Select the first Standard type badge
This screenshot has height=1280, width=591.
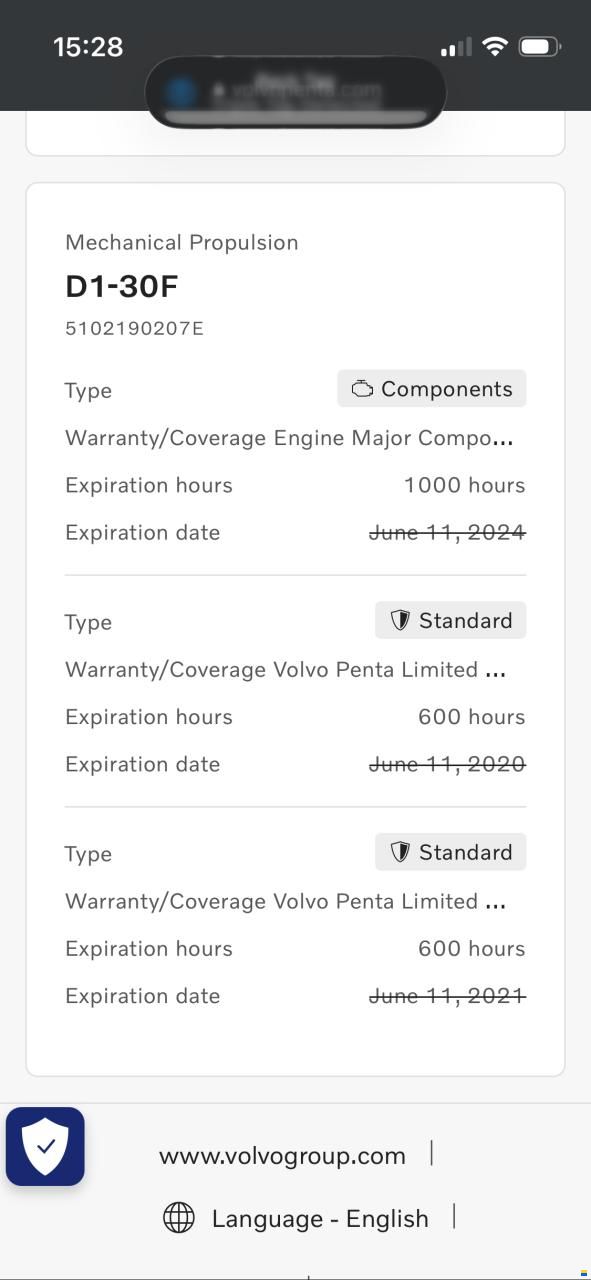[451, 621]
